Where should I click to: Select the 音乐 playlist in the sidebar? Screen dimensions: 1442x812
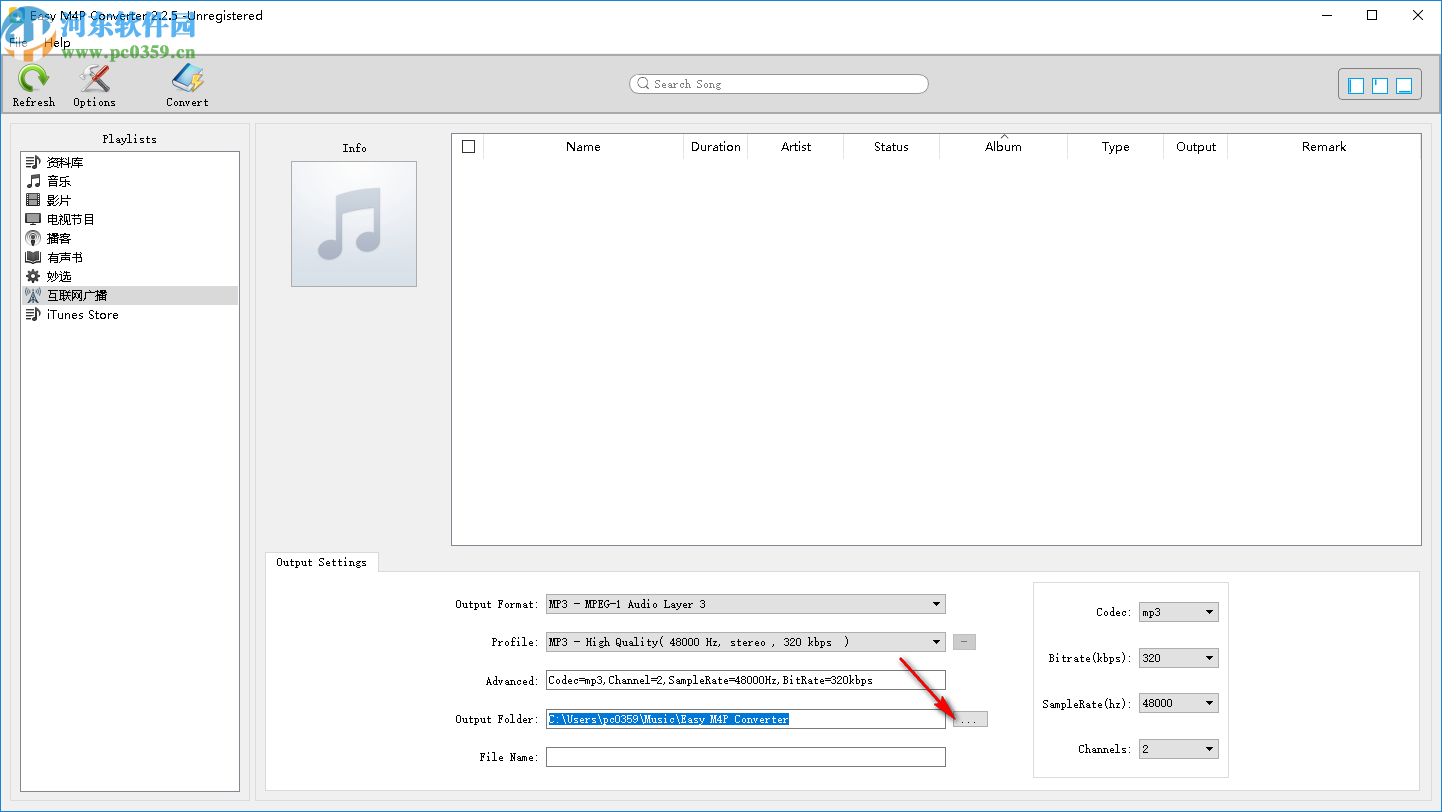tap(58, 181)
